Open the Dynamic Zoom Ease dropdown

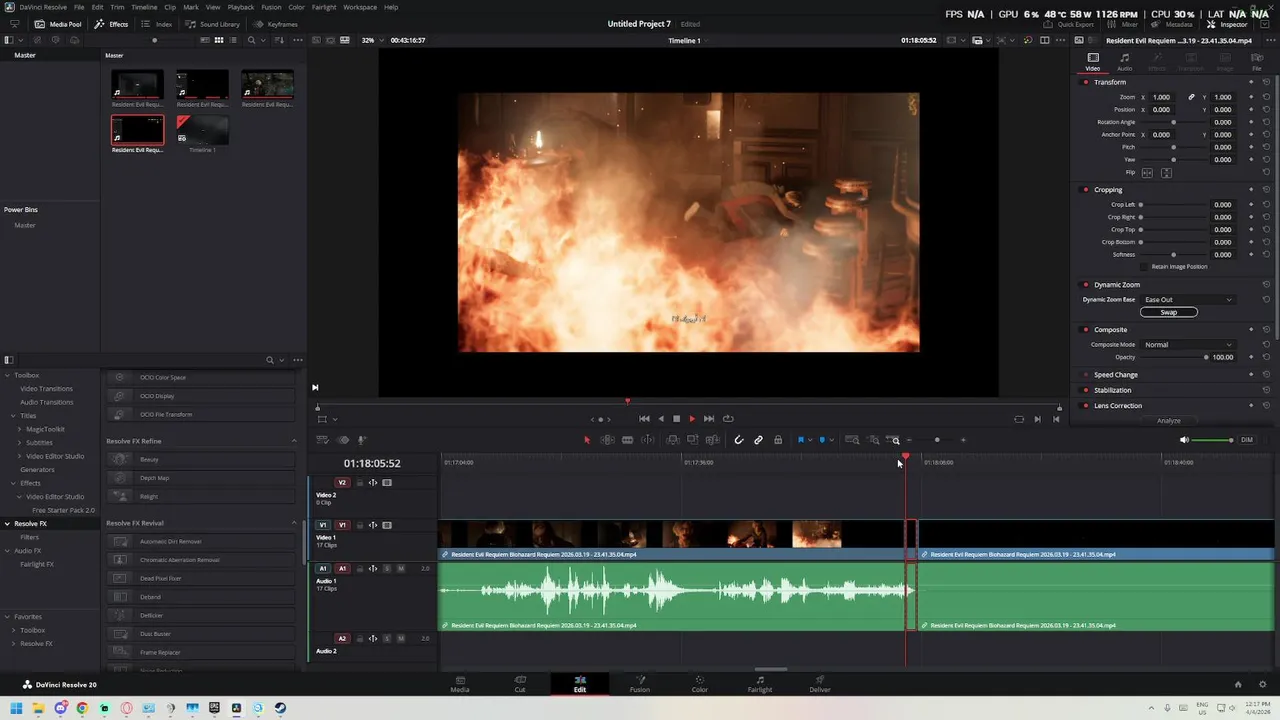(x=1188, y=300)
